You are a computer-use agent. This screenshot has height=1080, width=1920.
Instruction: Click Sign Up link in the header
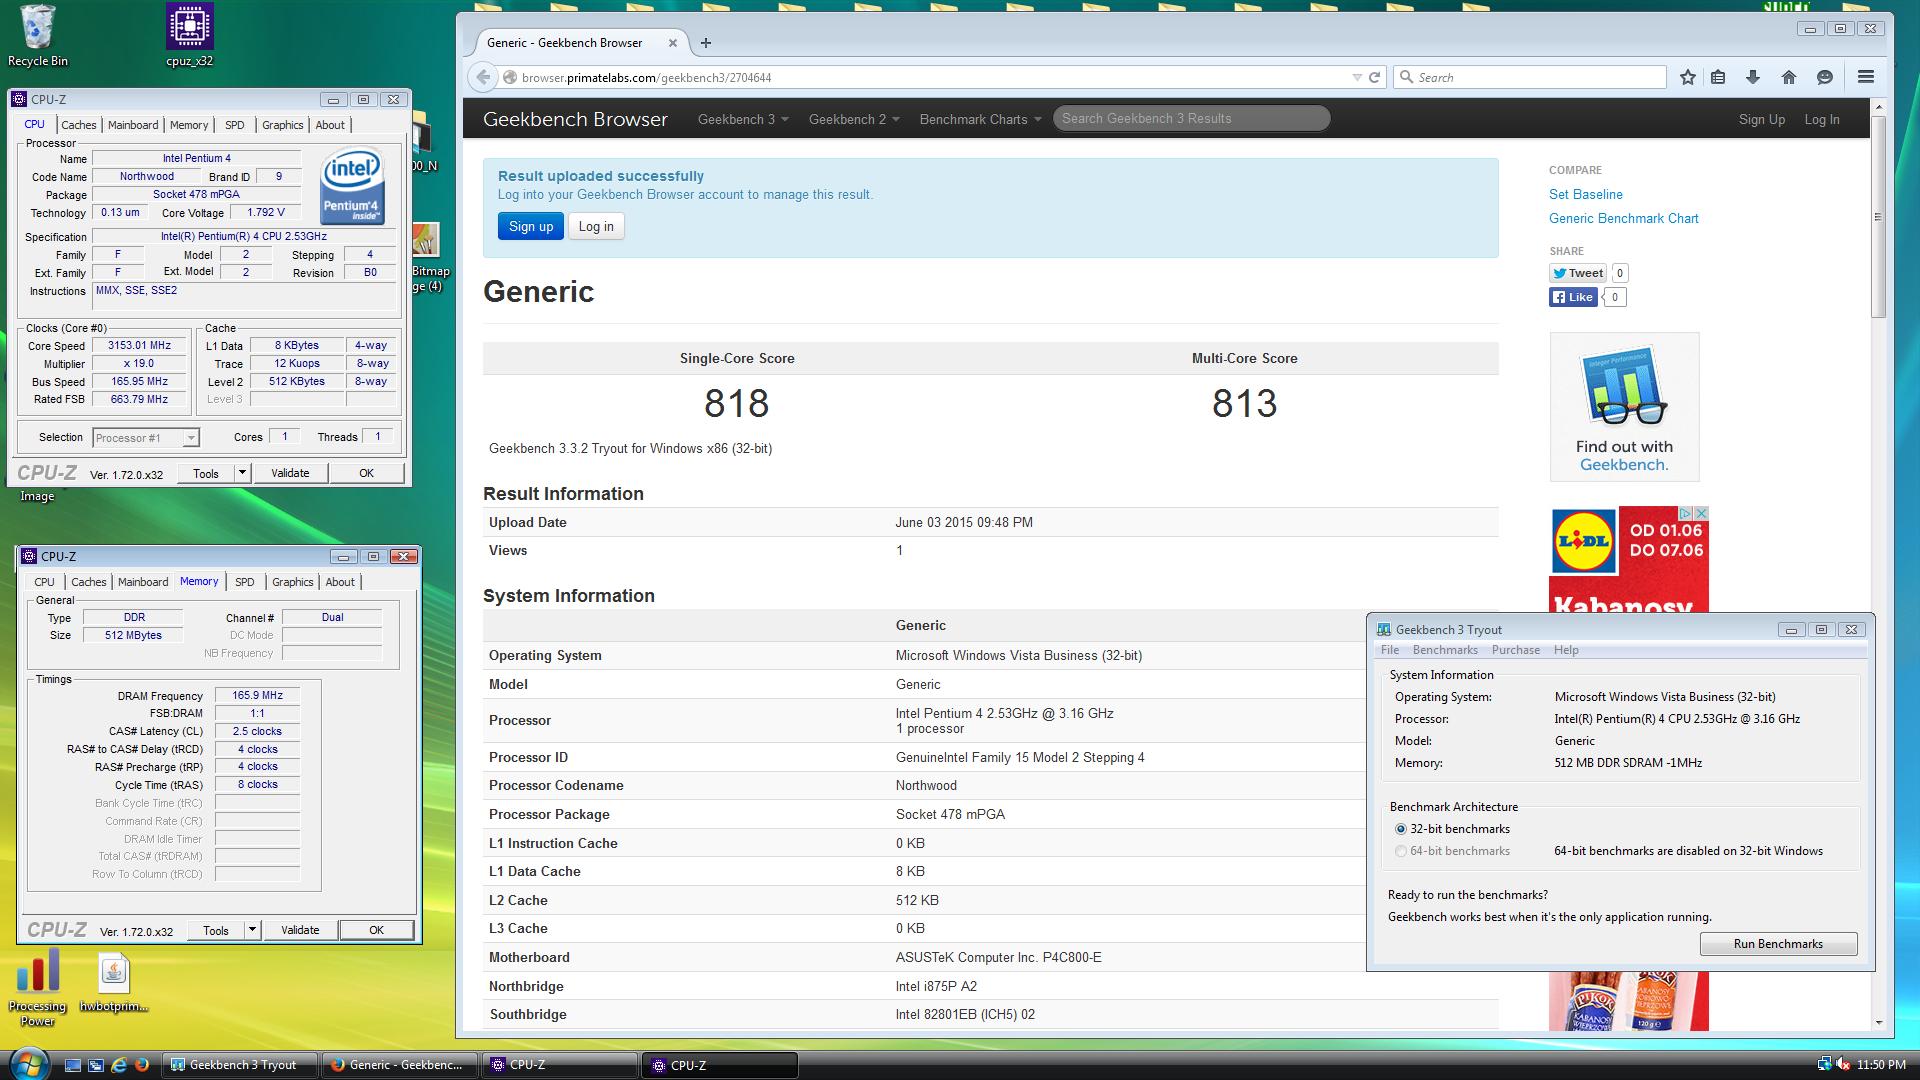pyautogui.click(x=1761, y=119)
